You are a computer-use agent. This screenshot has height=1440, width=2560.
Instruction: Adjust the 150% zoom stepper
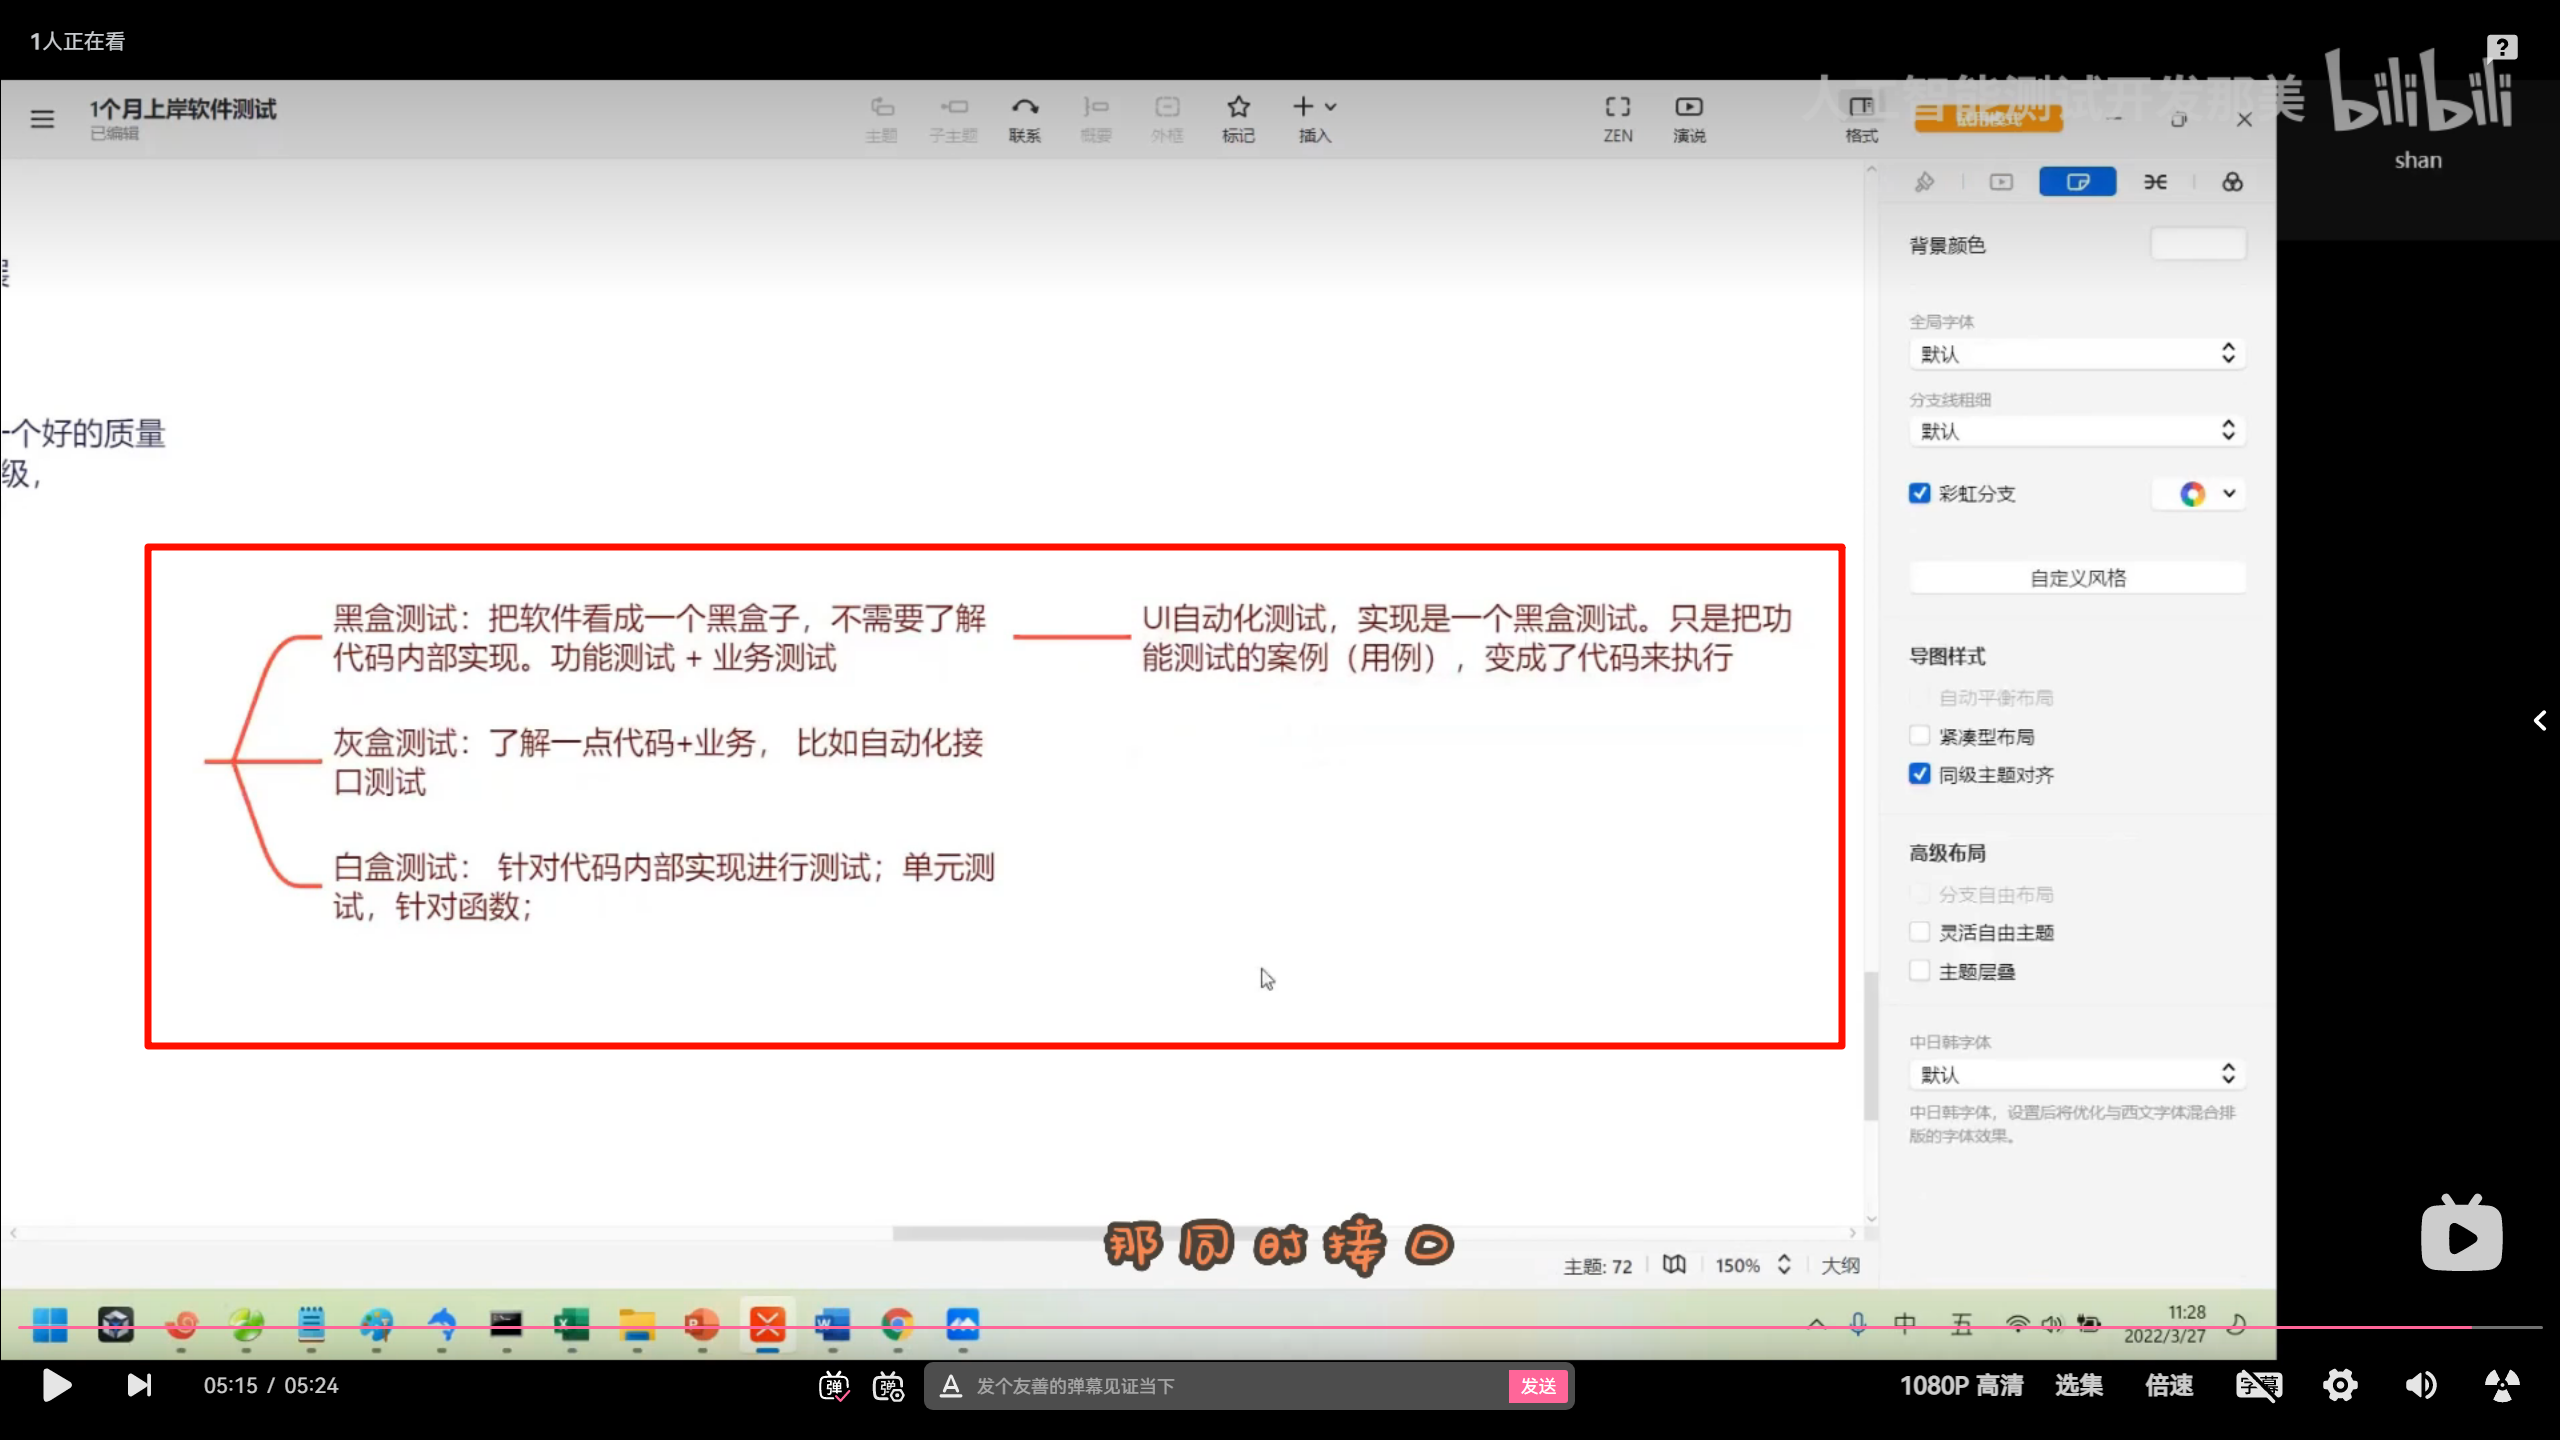[1784, 1265]
